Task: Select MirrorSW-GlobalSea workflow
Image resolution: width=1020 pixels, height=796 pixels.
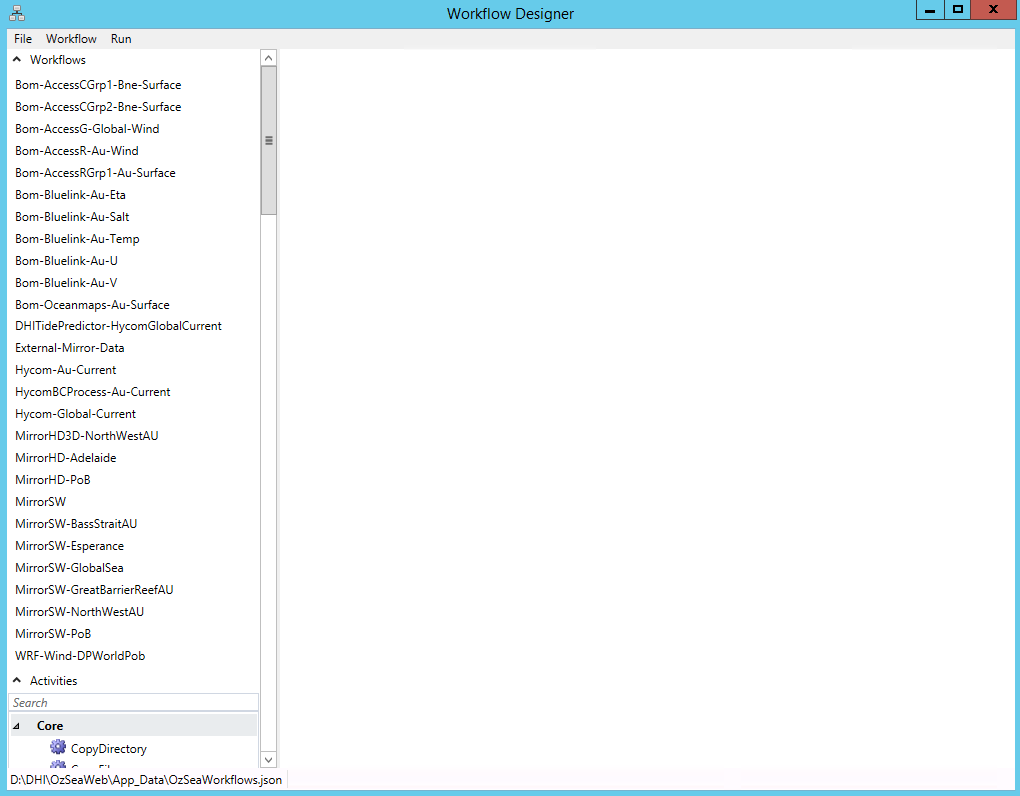Action: [x=69, y=568]
